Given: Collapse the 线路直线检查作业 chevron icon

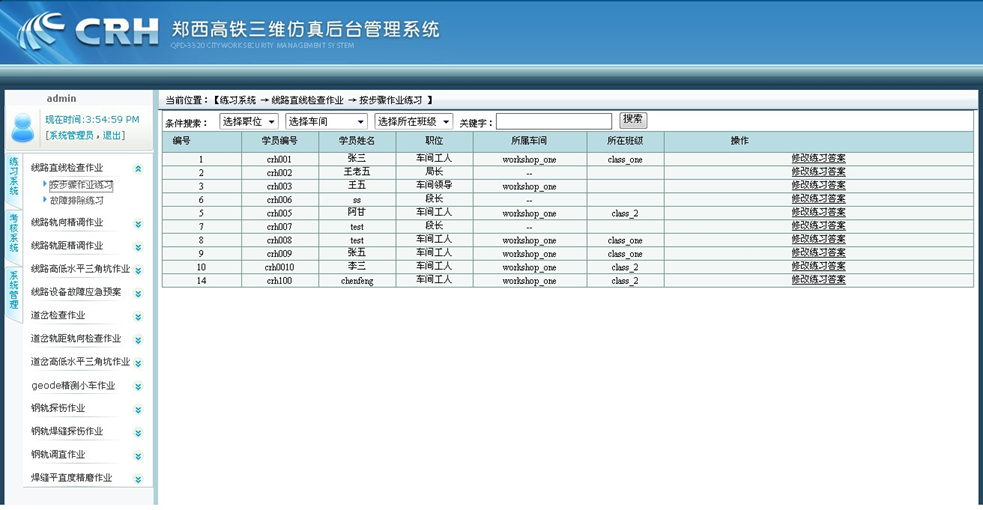Looking at the screenshot, I should coord(138,169).
